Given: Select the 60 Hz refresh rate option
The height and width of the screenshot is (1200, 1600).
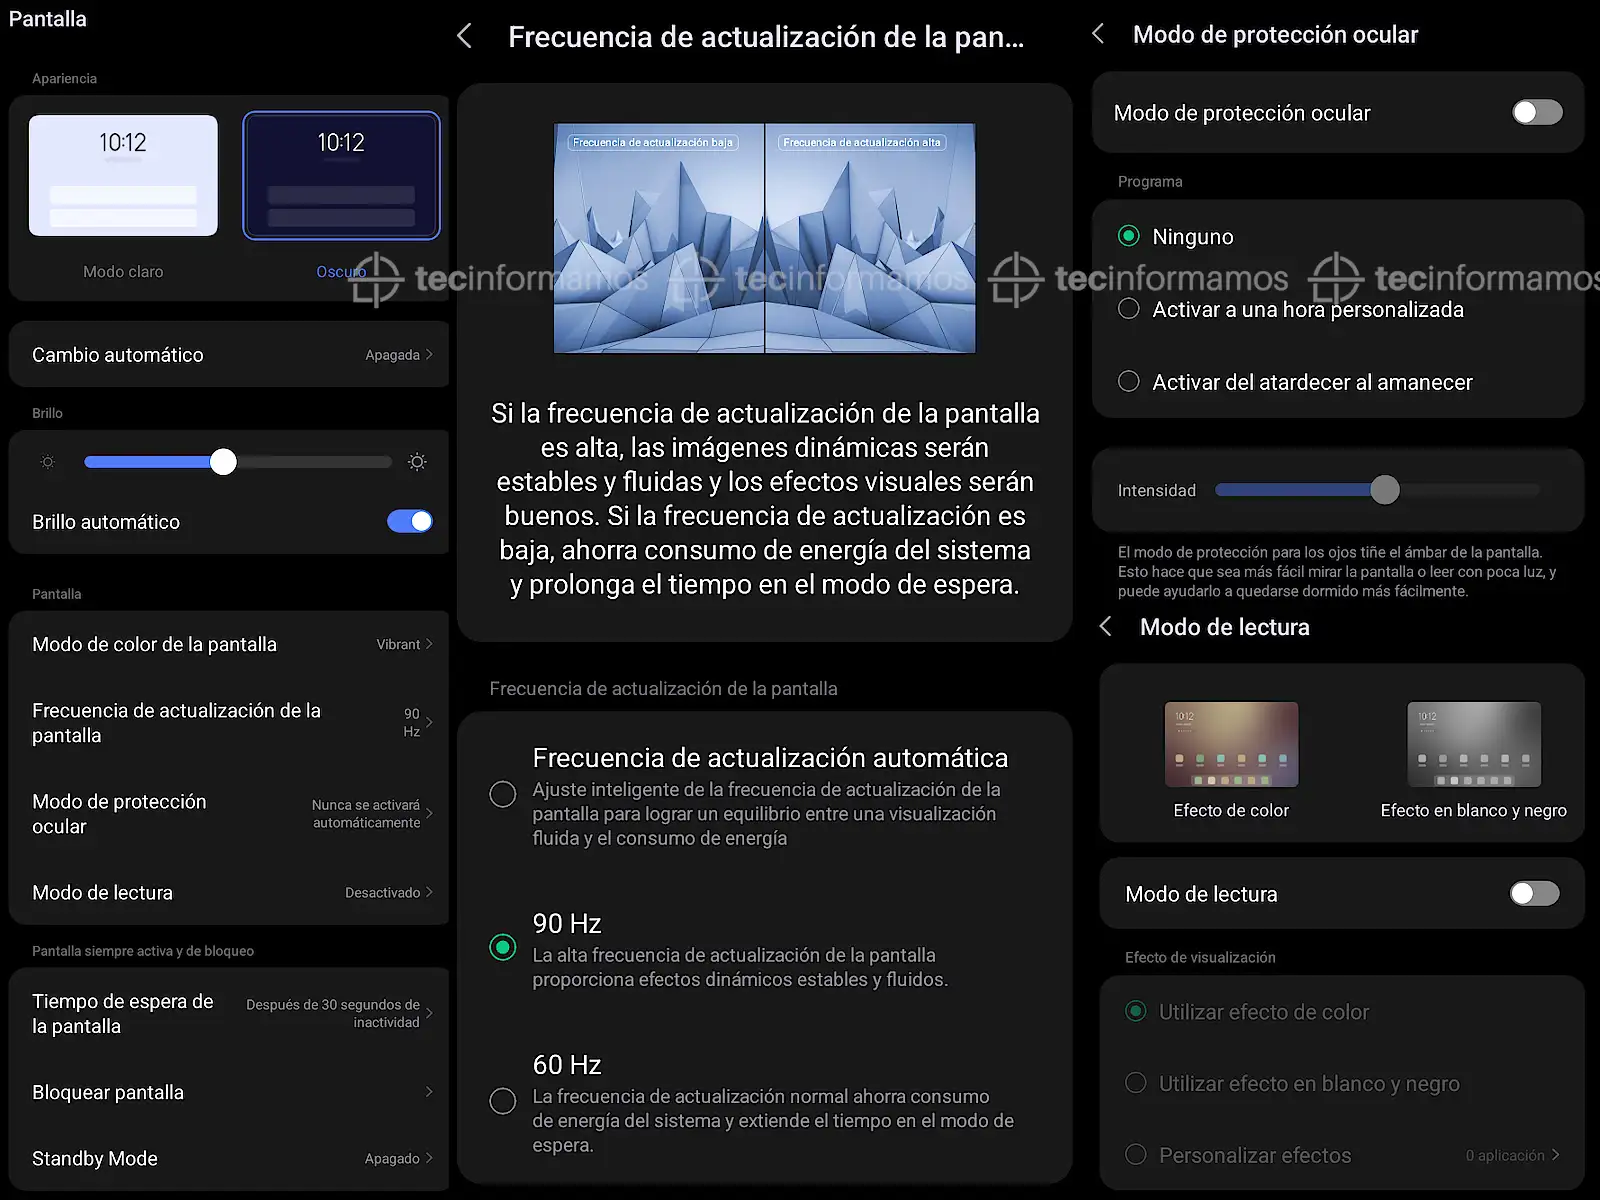Looking at the screenshot, I should click(503, 1101).
